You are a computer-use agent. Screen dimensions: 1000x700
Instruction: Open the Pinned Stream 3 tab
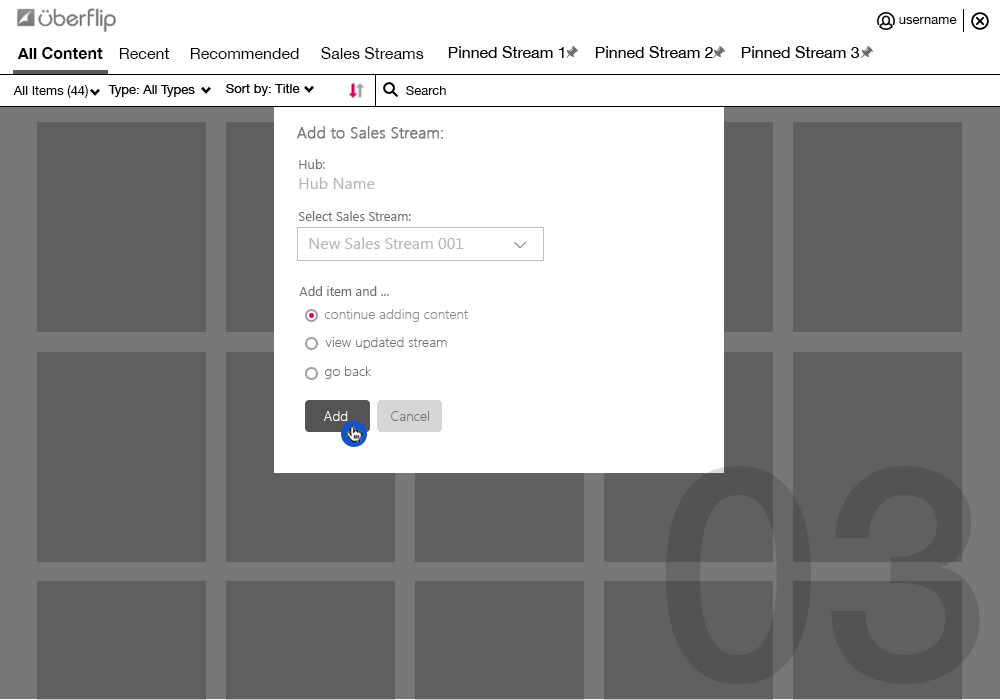click(800, 52)
